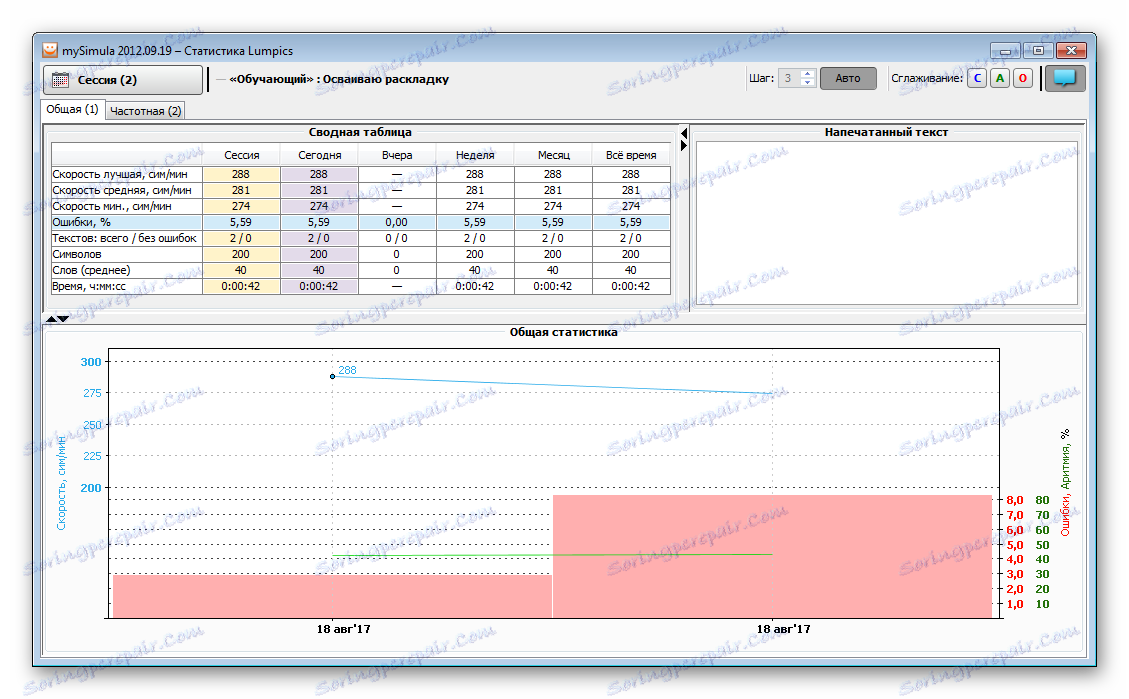Image resolution: width=1129 pixels, height=699 pixels.
Task: Click the Время, ч:мм:сс row label
Action: (x=127, y=286)
